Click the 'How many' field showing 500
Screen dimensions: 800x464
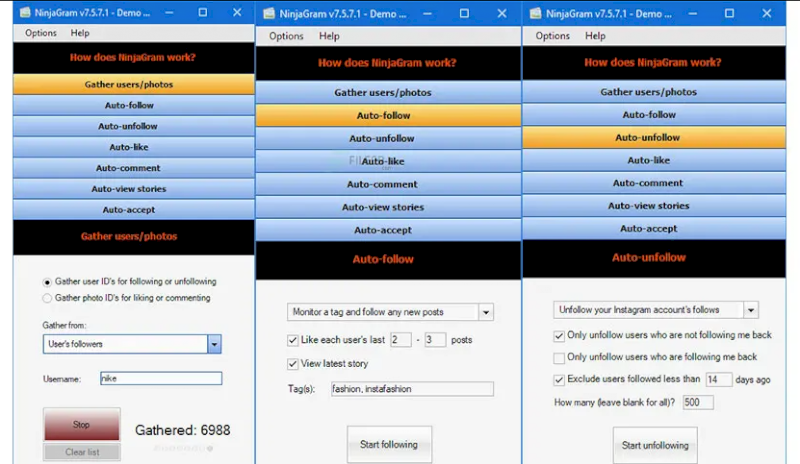pyautogui.click(x=698, y=402)
